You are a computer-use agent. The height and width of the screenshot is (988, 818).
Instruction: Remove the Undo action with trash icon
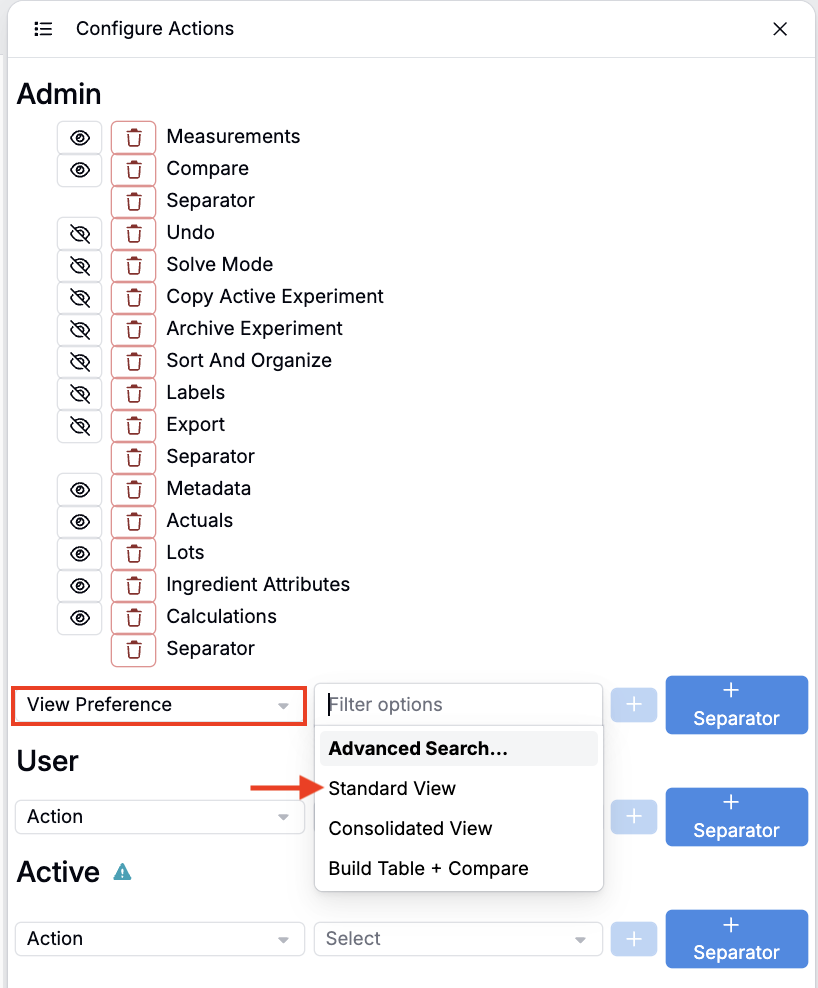click(x=133, y=233)
